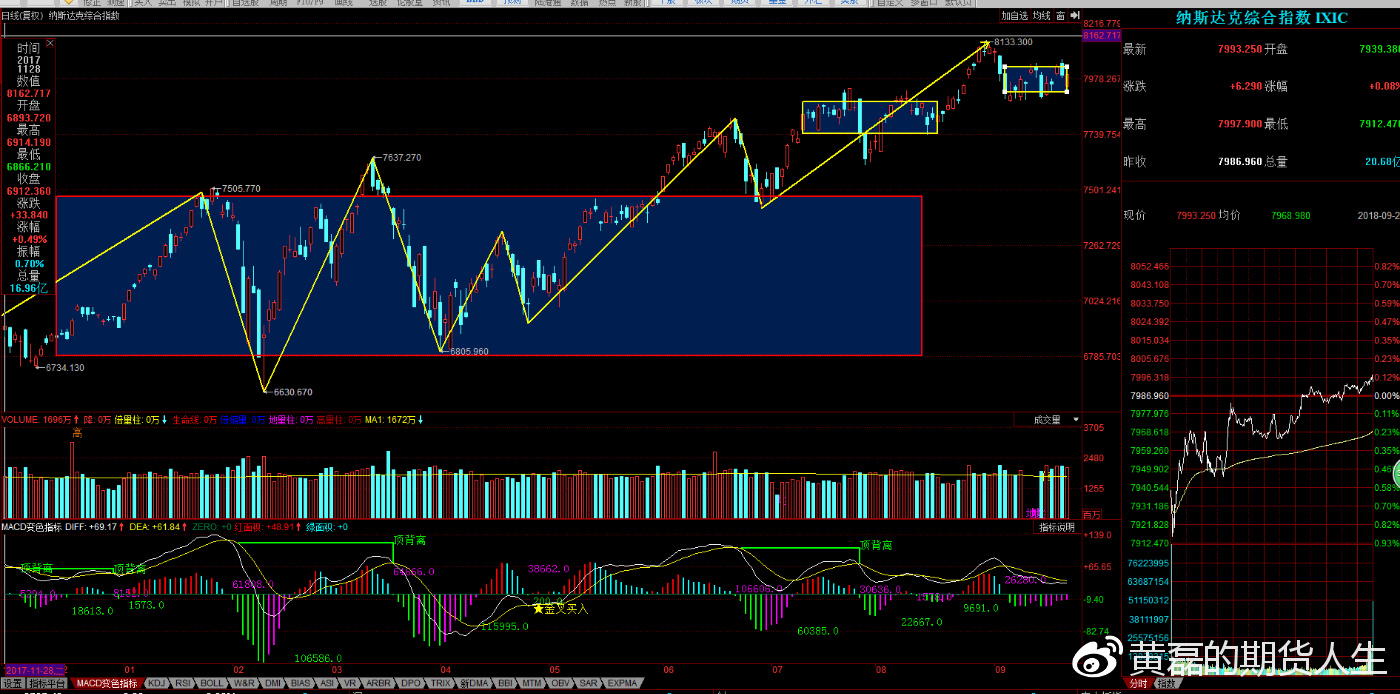
Task: Switch to the VR indicator tab
Action: pyautogui.click(x=351, y=684)
